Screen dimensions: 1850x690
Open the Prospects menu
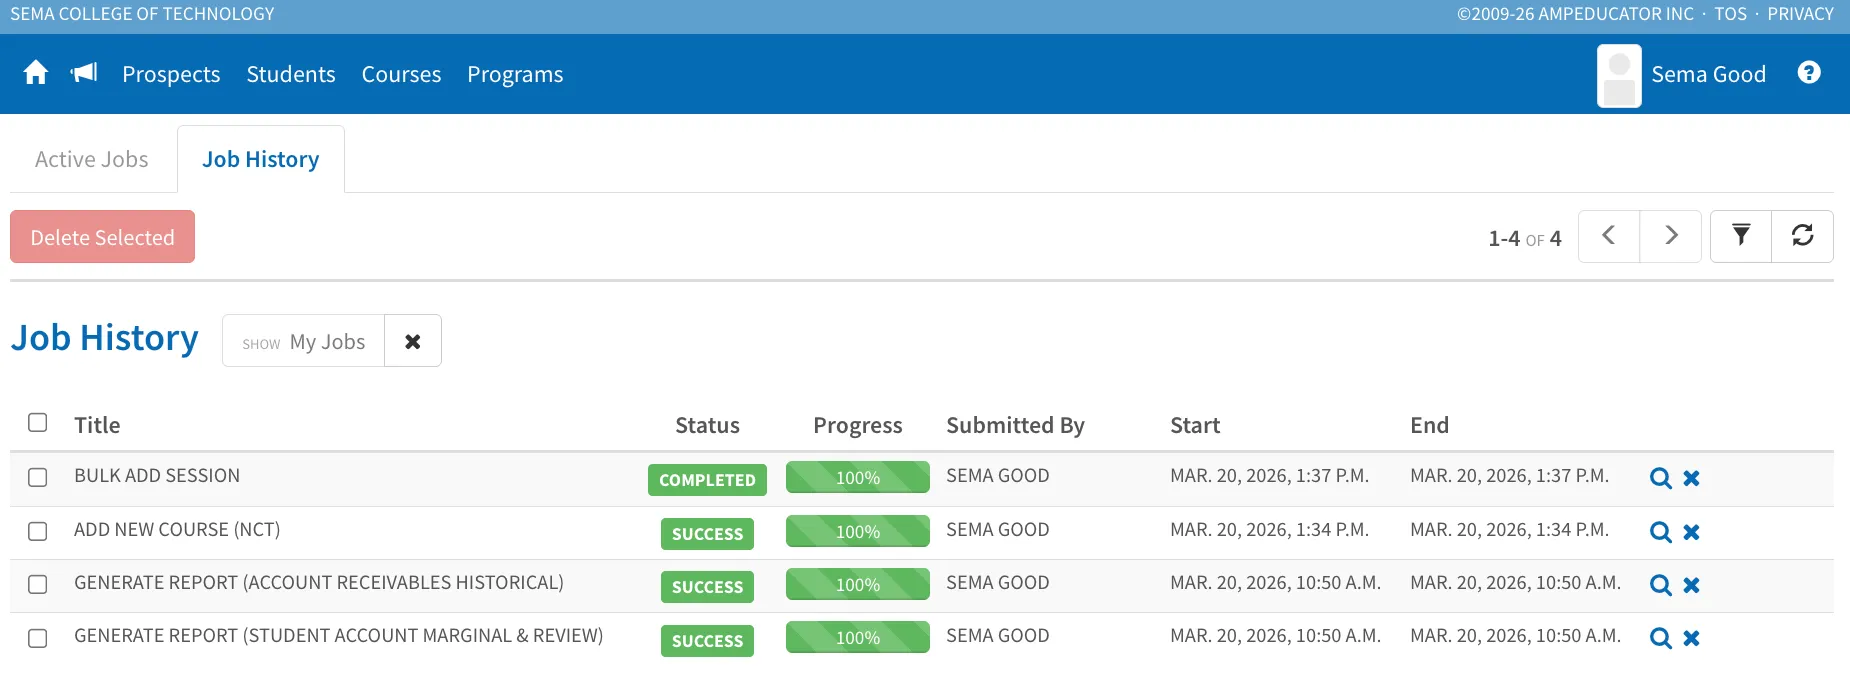pos(171,74)
